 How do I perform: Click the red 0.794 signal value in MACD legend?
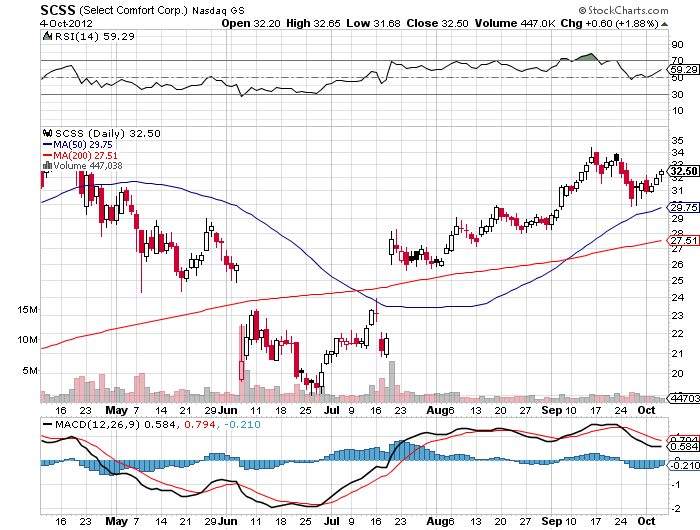[x=200, y=424]
